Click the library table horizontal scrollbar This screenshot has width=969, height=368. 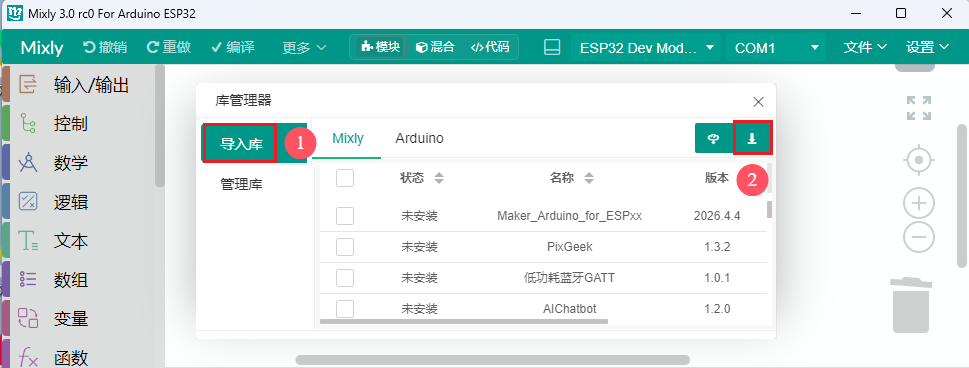point(463,322)
